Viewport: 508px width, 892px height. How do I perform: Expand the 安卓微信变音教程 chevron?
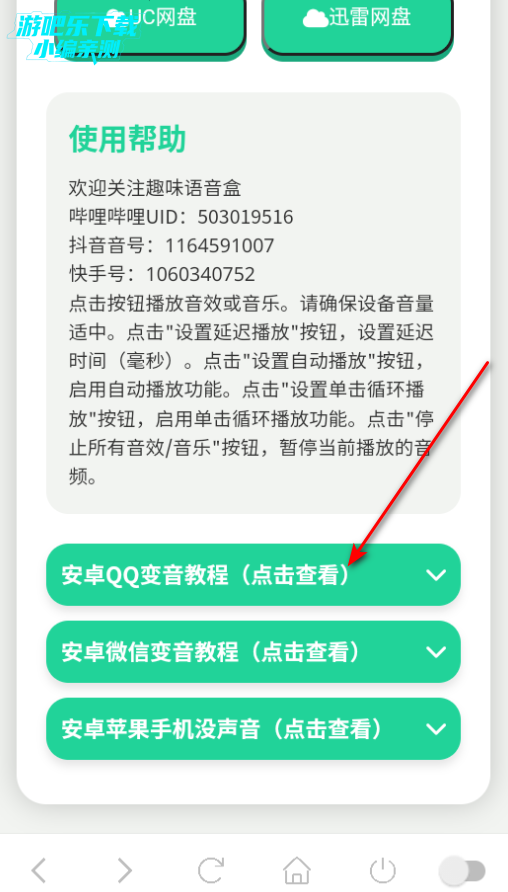pos(436,652)
